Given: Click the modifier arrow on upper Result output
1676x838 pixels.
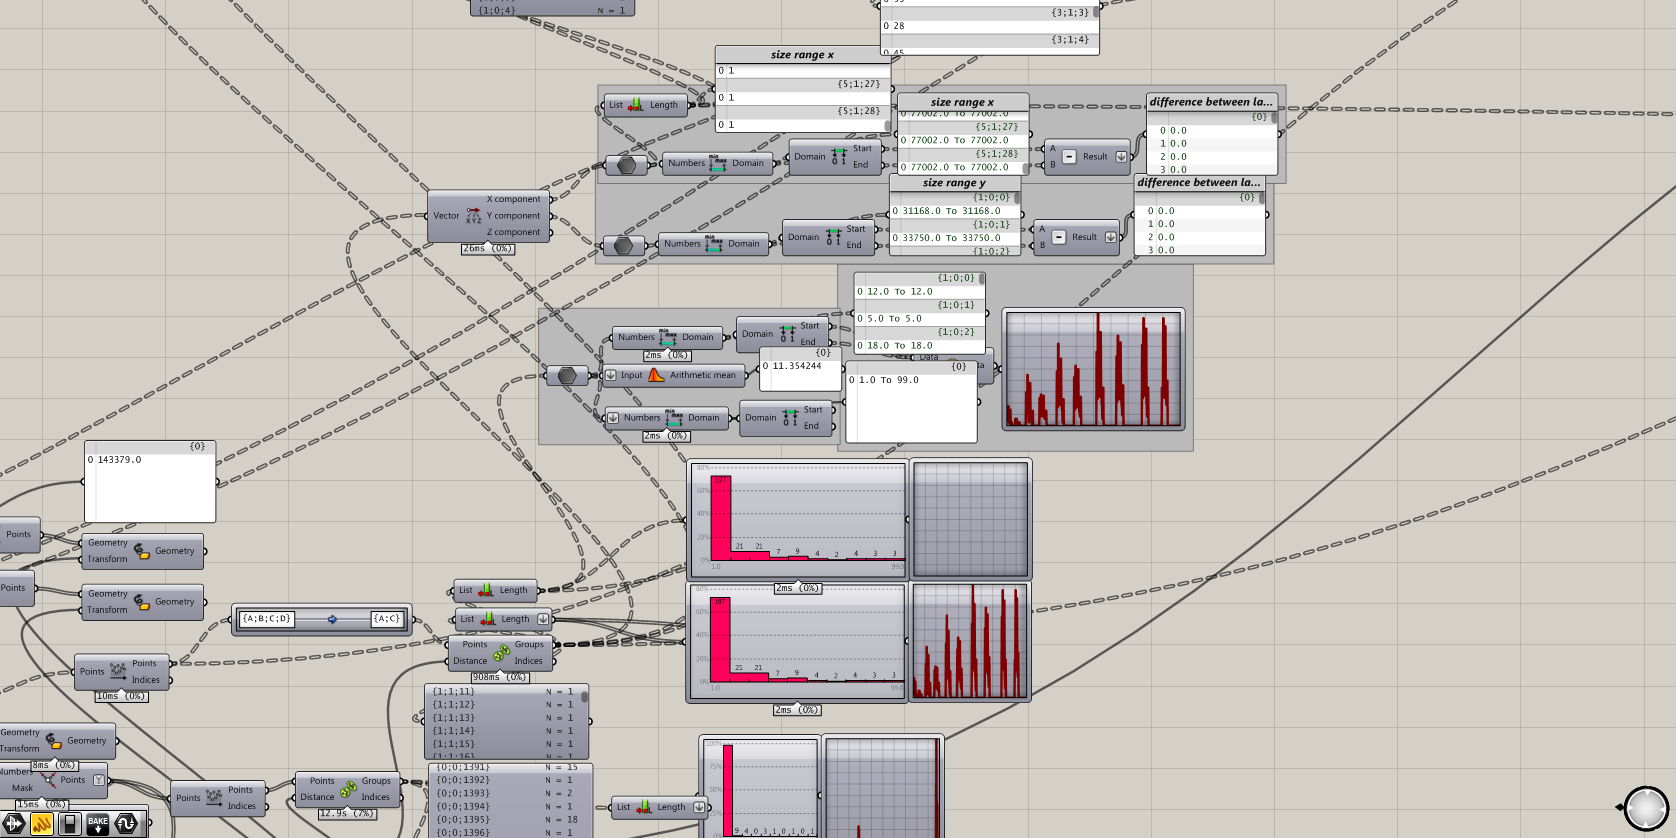Looking at the screenshot, I should [1121, 157].
